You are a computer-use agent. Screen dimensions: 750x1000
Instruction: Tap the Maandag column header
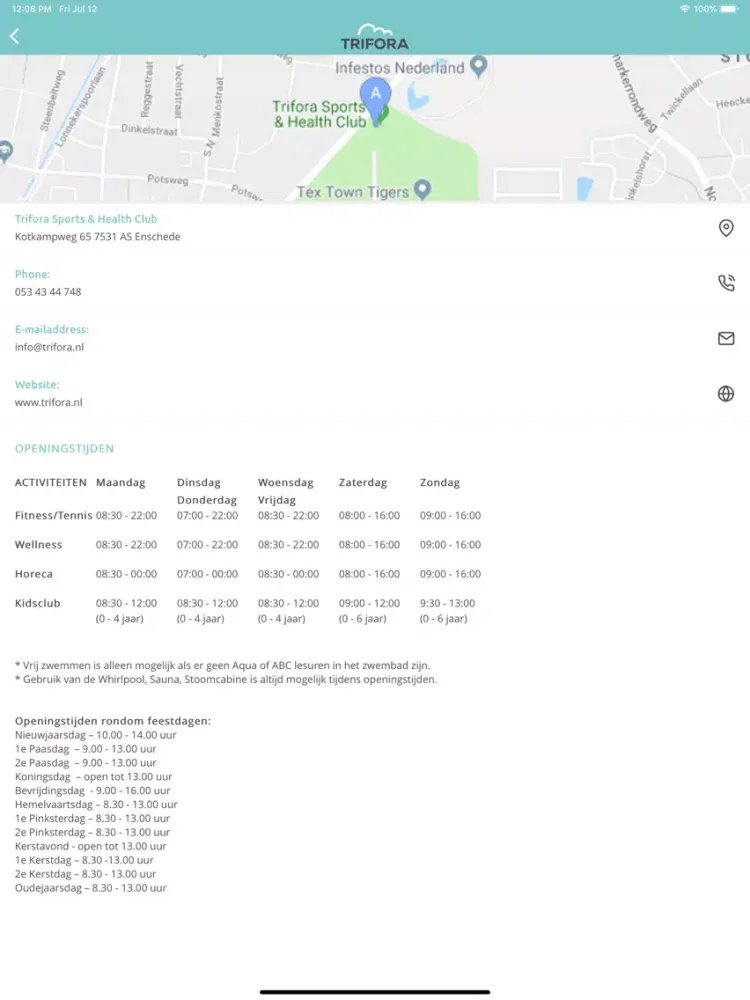coord(121,483)
